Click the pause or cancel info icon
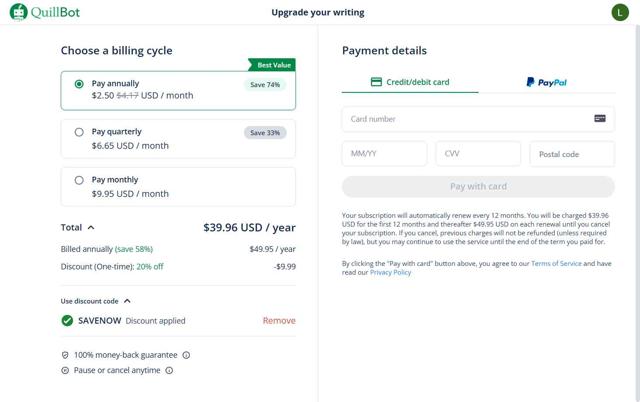The image size is (640, 402). pos(169,370)
